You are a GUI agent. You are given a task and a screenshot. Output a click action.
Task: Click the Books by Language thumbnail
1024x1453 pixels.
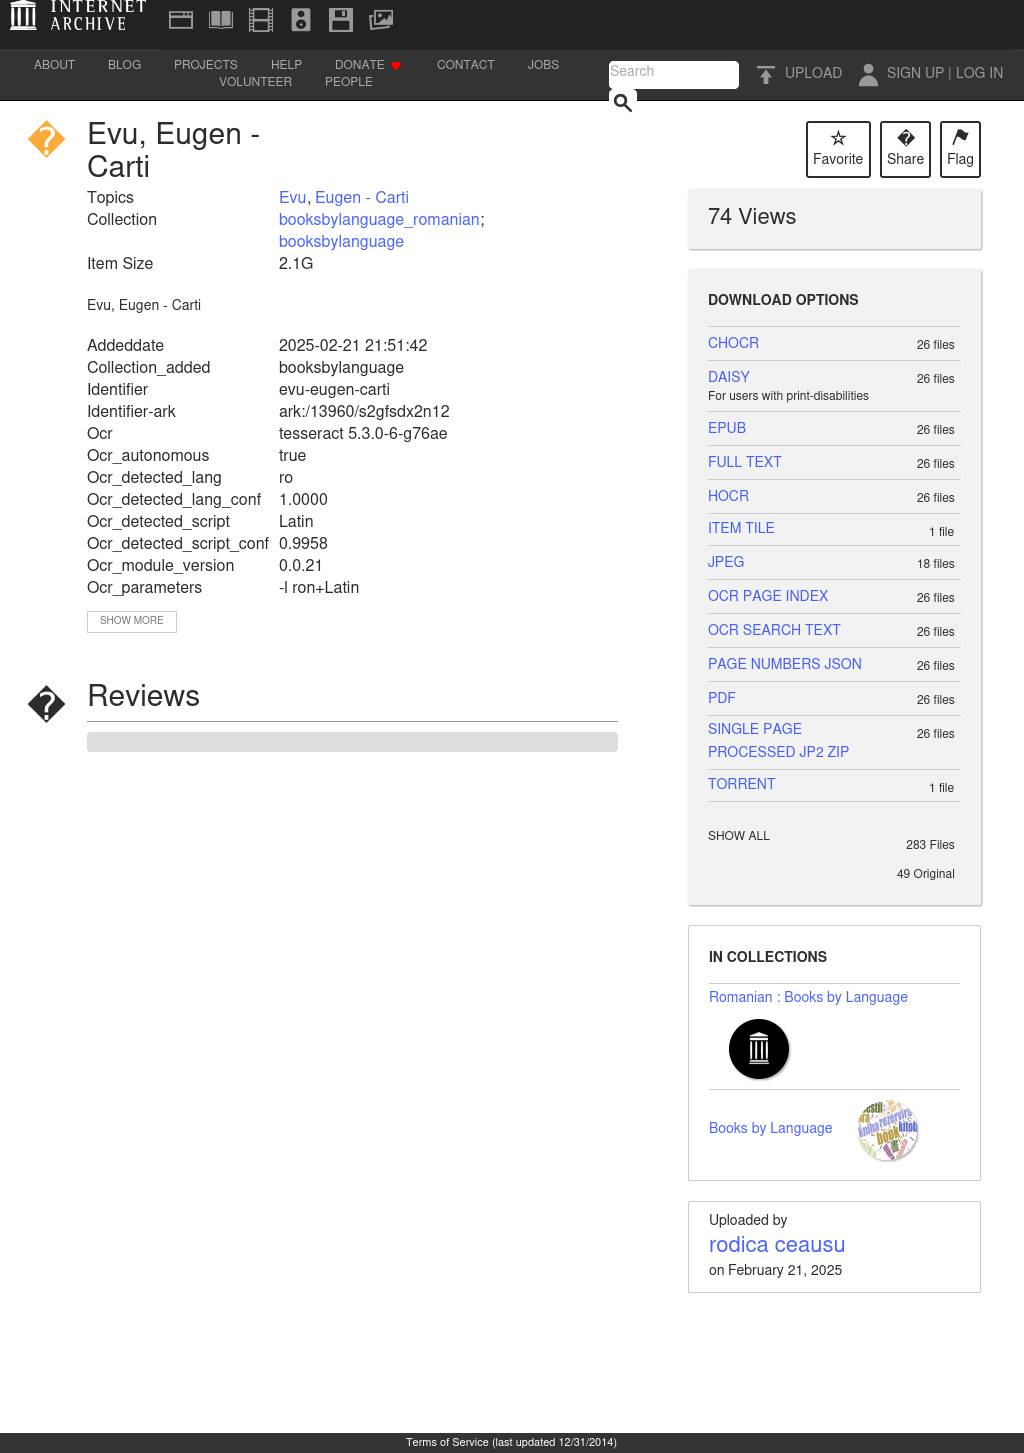(x=887, y=1130)
